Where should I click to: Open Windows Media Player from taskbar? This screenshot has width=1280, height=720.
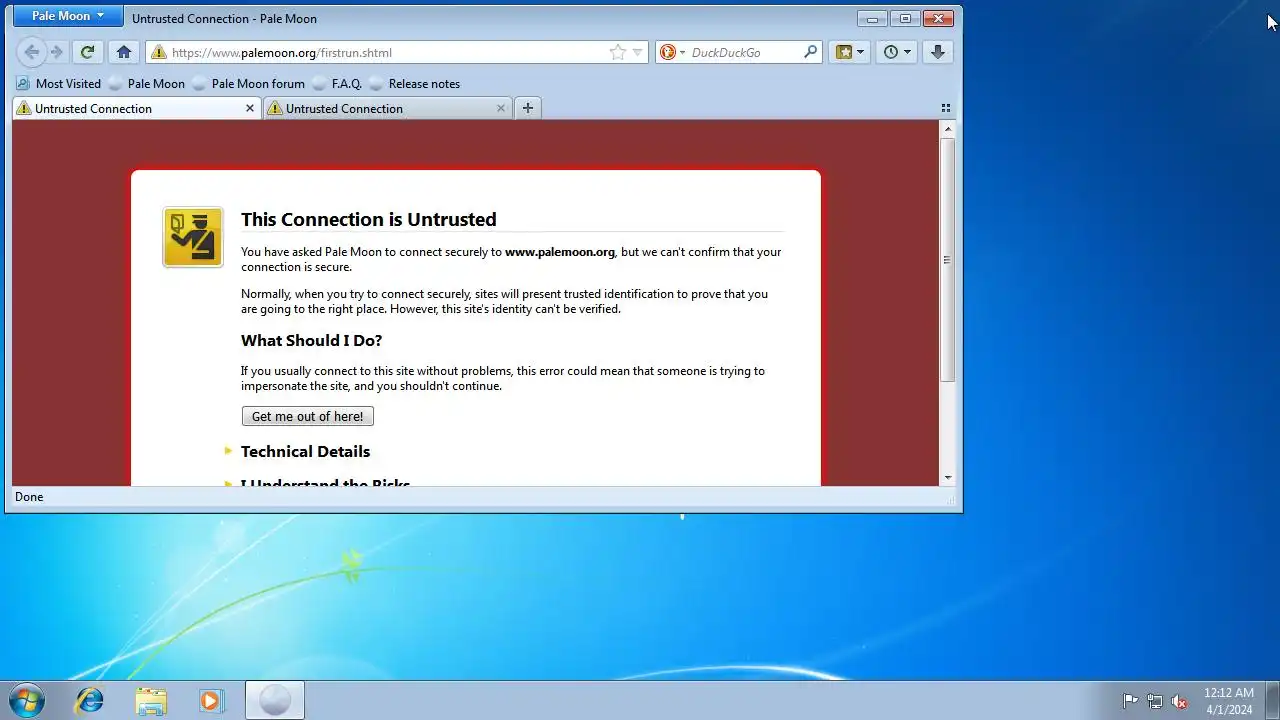pos(211,700)
